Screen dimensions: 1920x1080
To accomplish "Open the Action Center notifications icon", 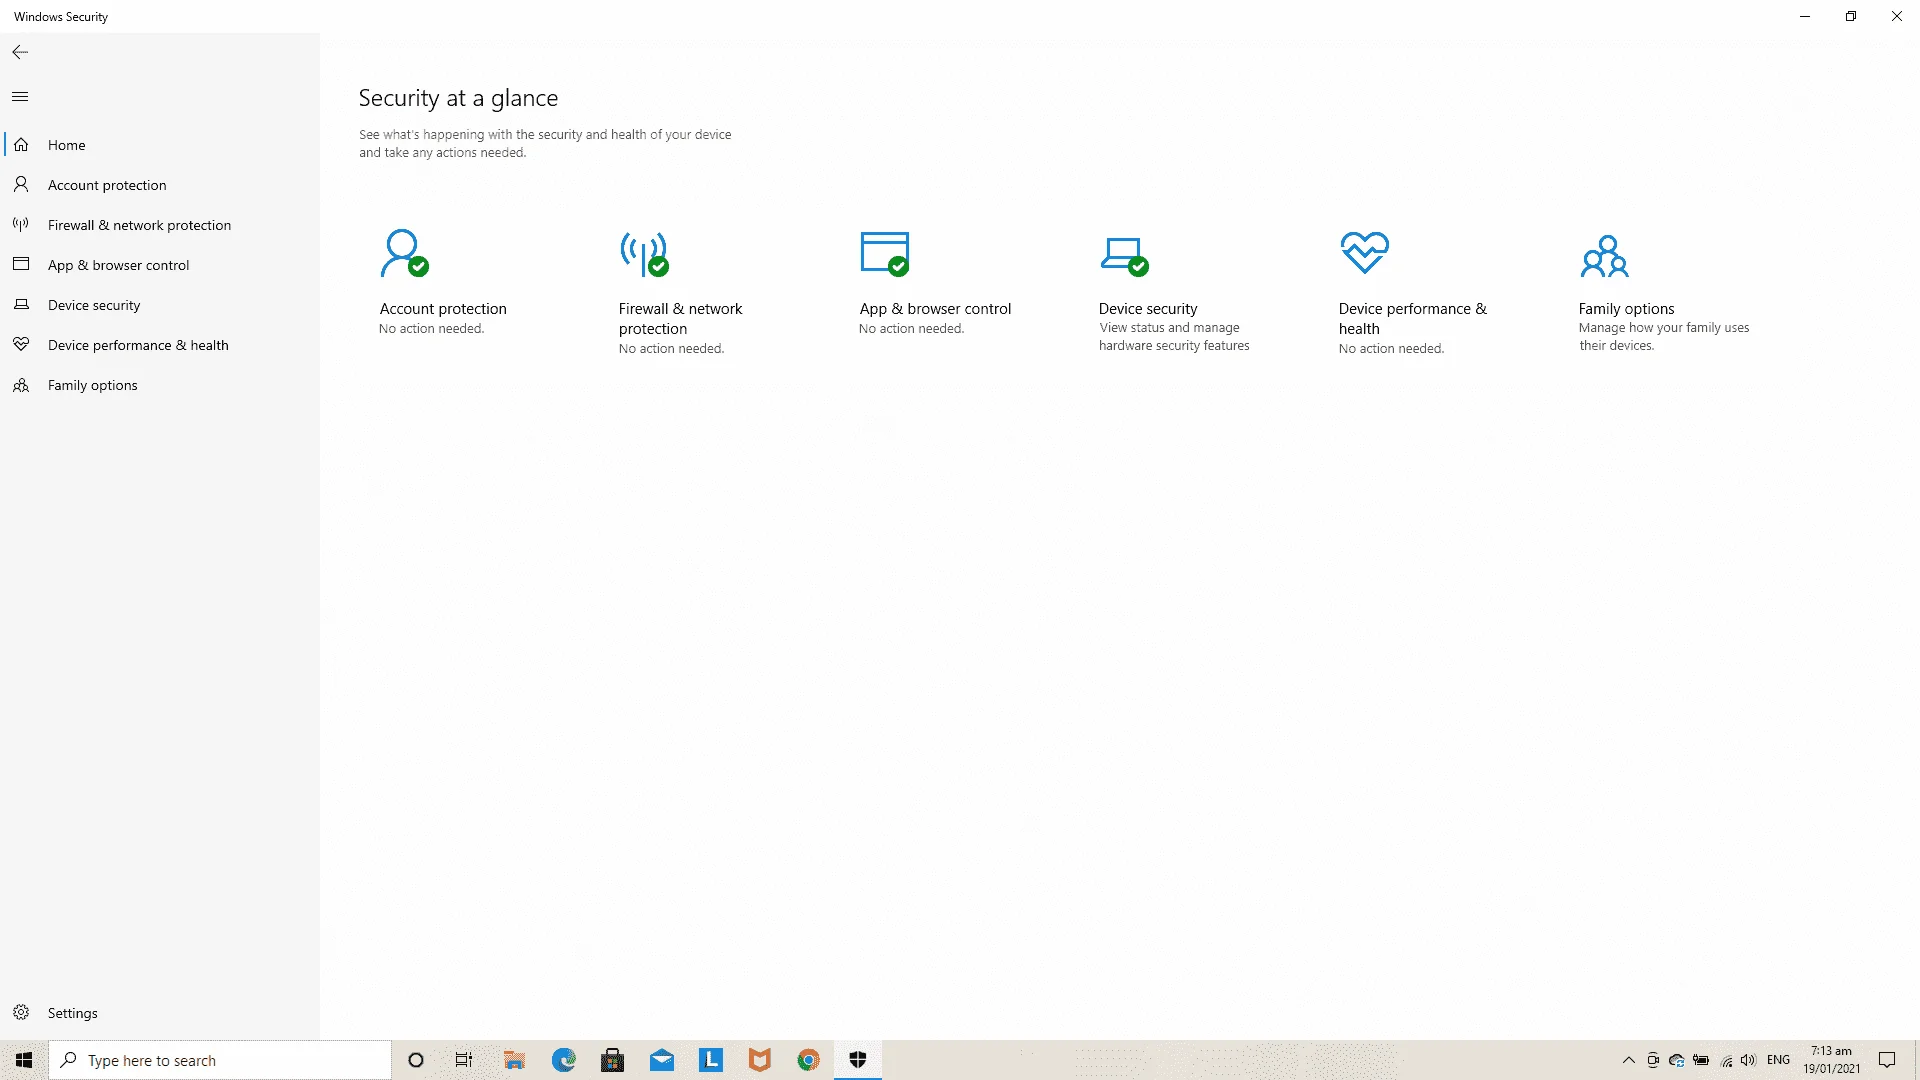I will click(x=1887, y=1060).
